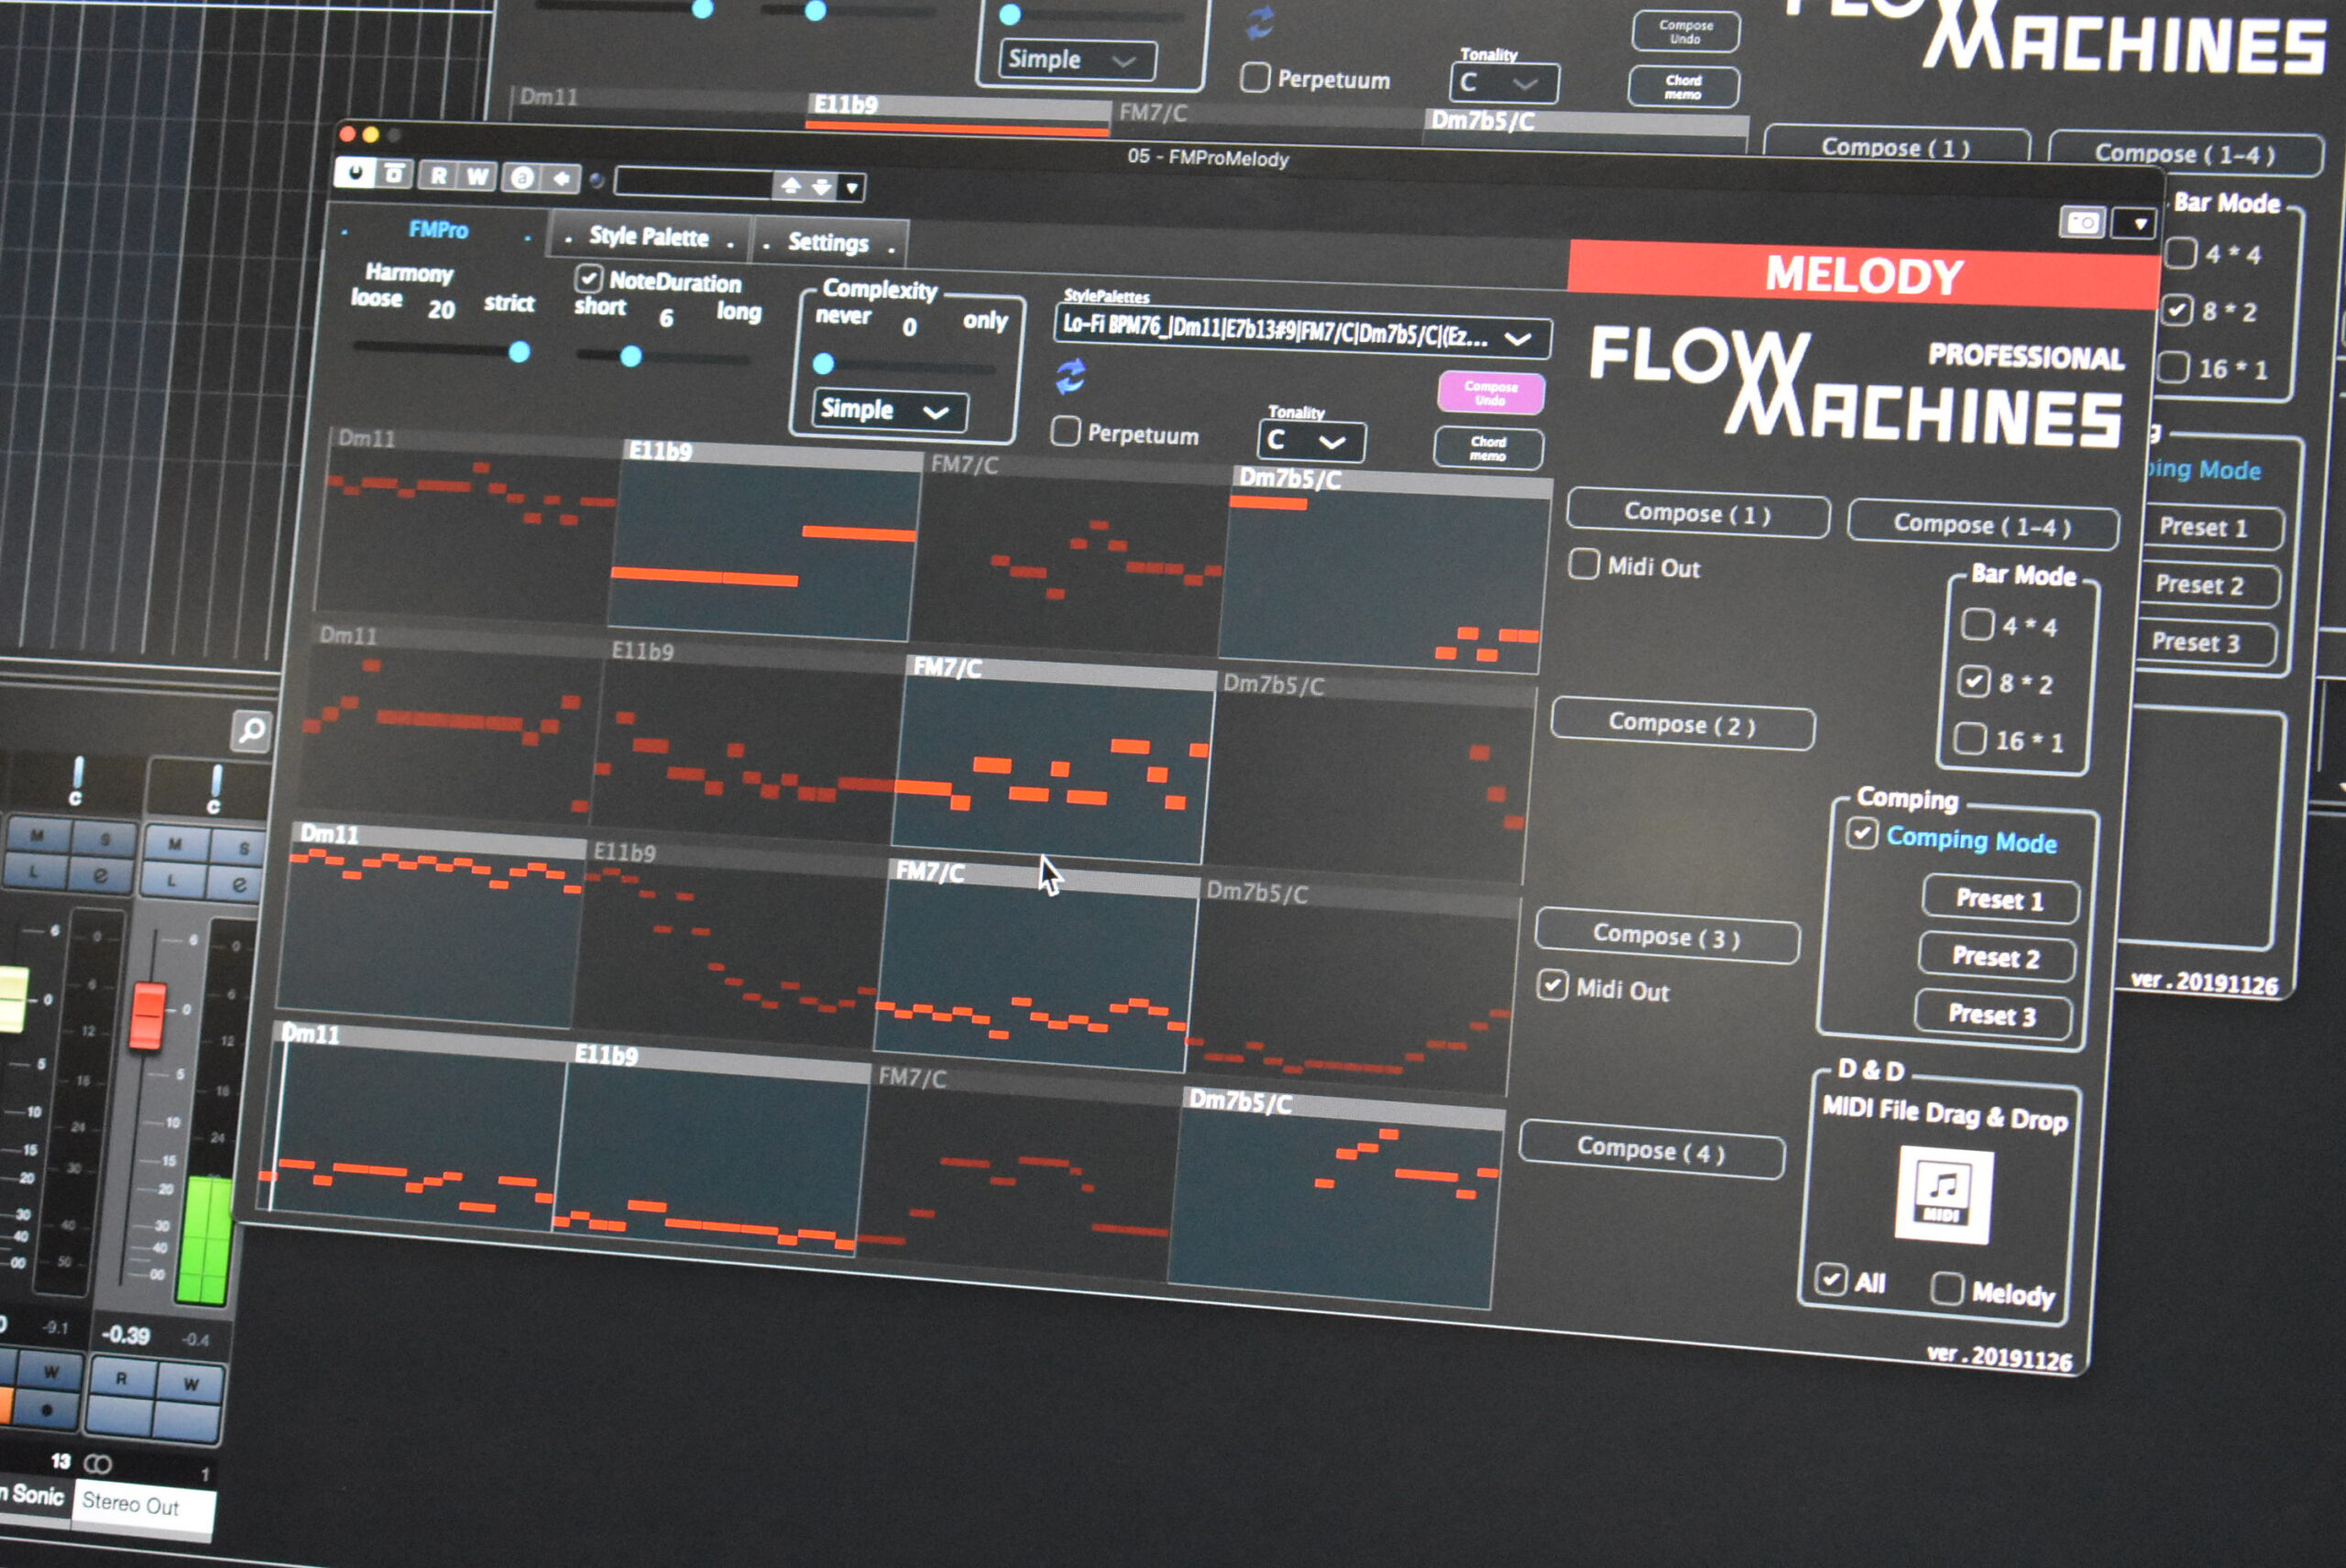This screenshot has width=2346, height=1568.
Task: Load the previous preset with up arrow
Action: (x=791, y=185)
